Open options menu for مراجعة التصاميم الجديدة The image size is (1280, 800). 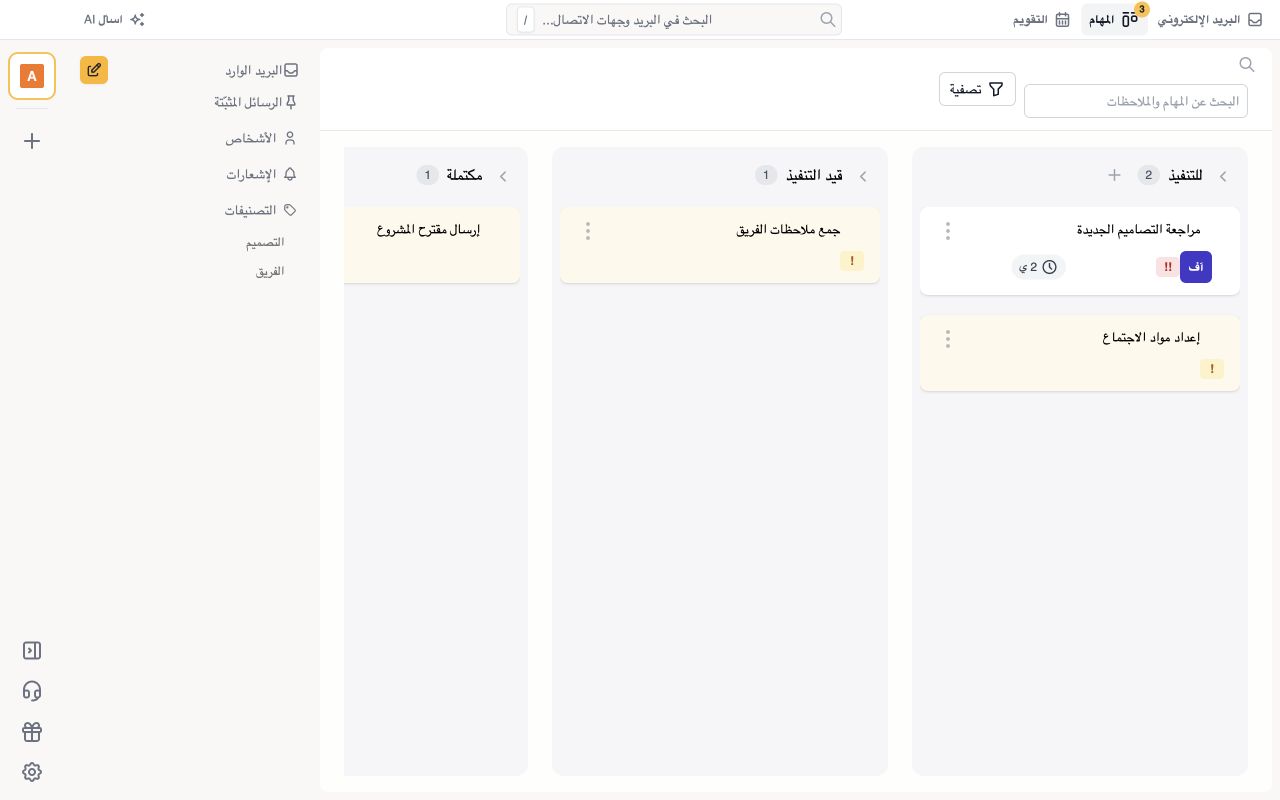click(x=948, y=231)
